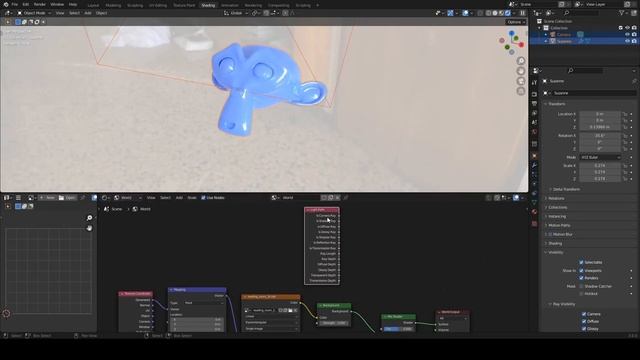Open the viewport Options dropdown
Image resolution: width=640 pixels, height=360 pixels.
point(516,22)
